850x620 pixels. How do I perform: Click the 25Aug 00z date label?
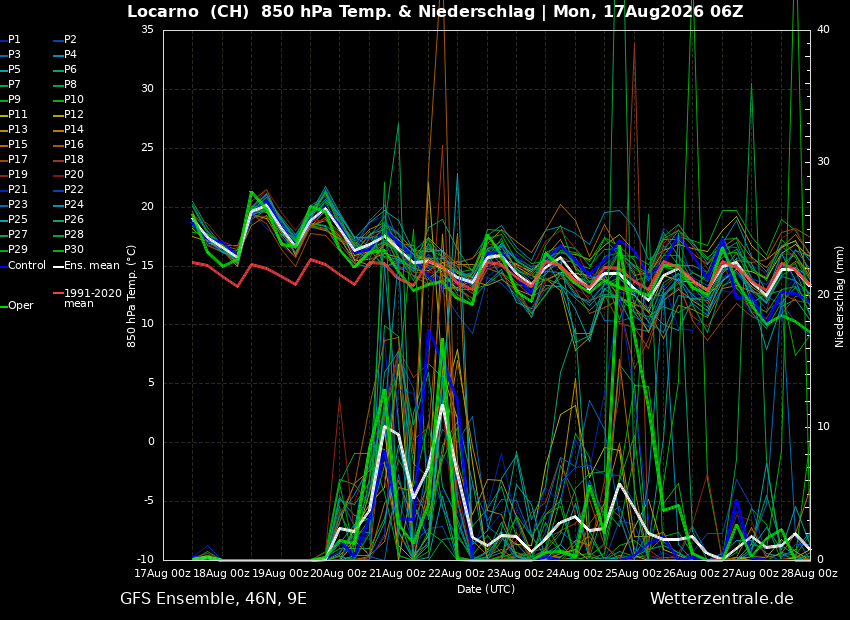pyautogui.click(x=633, y=573)
